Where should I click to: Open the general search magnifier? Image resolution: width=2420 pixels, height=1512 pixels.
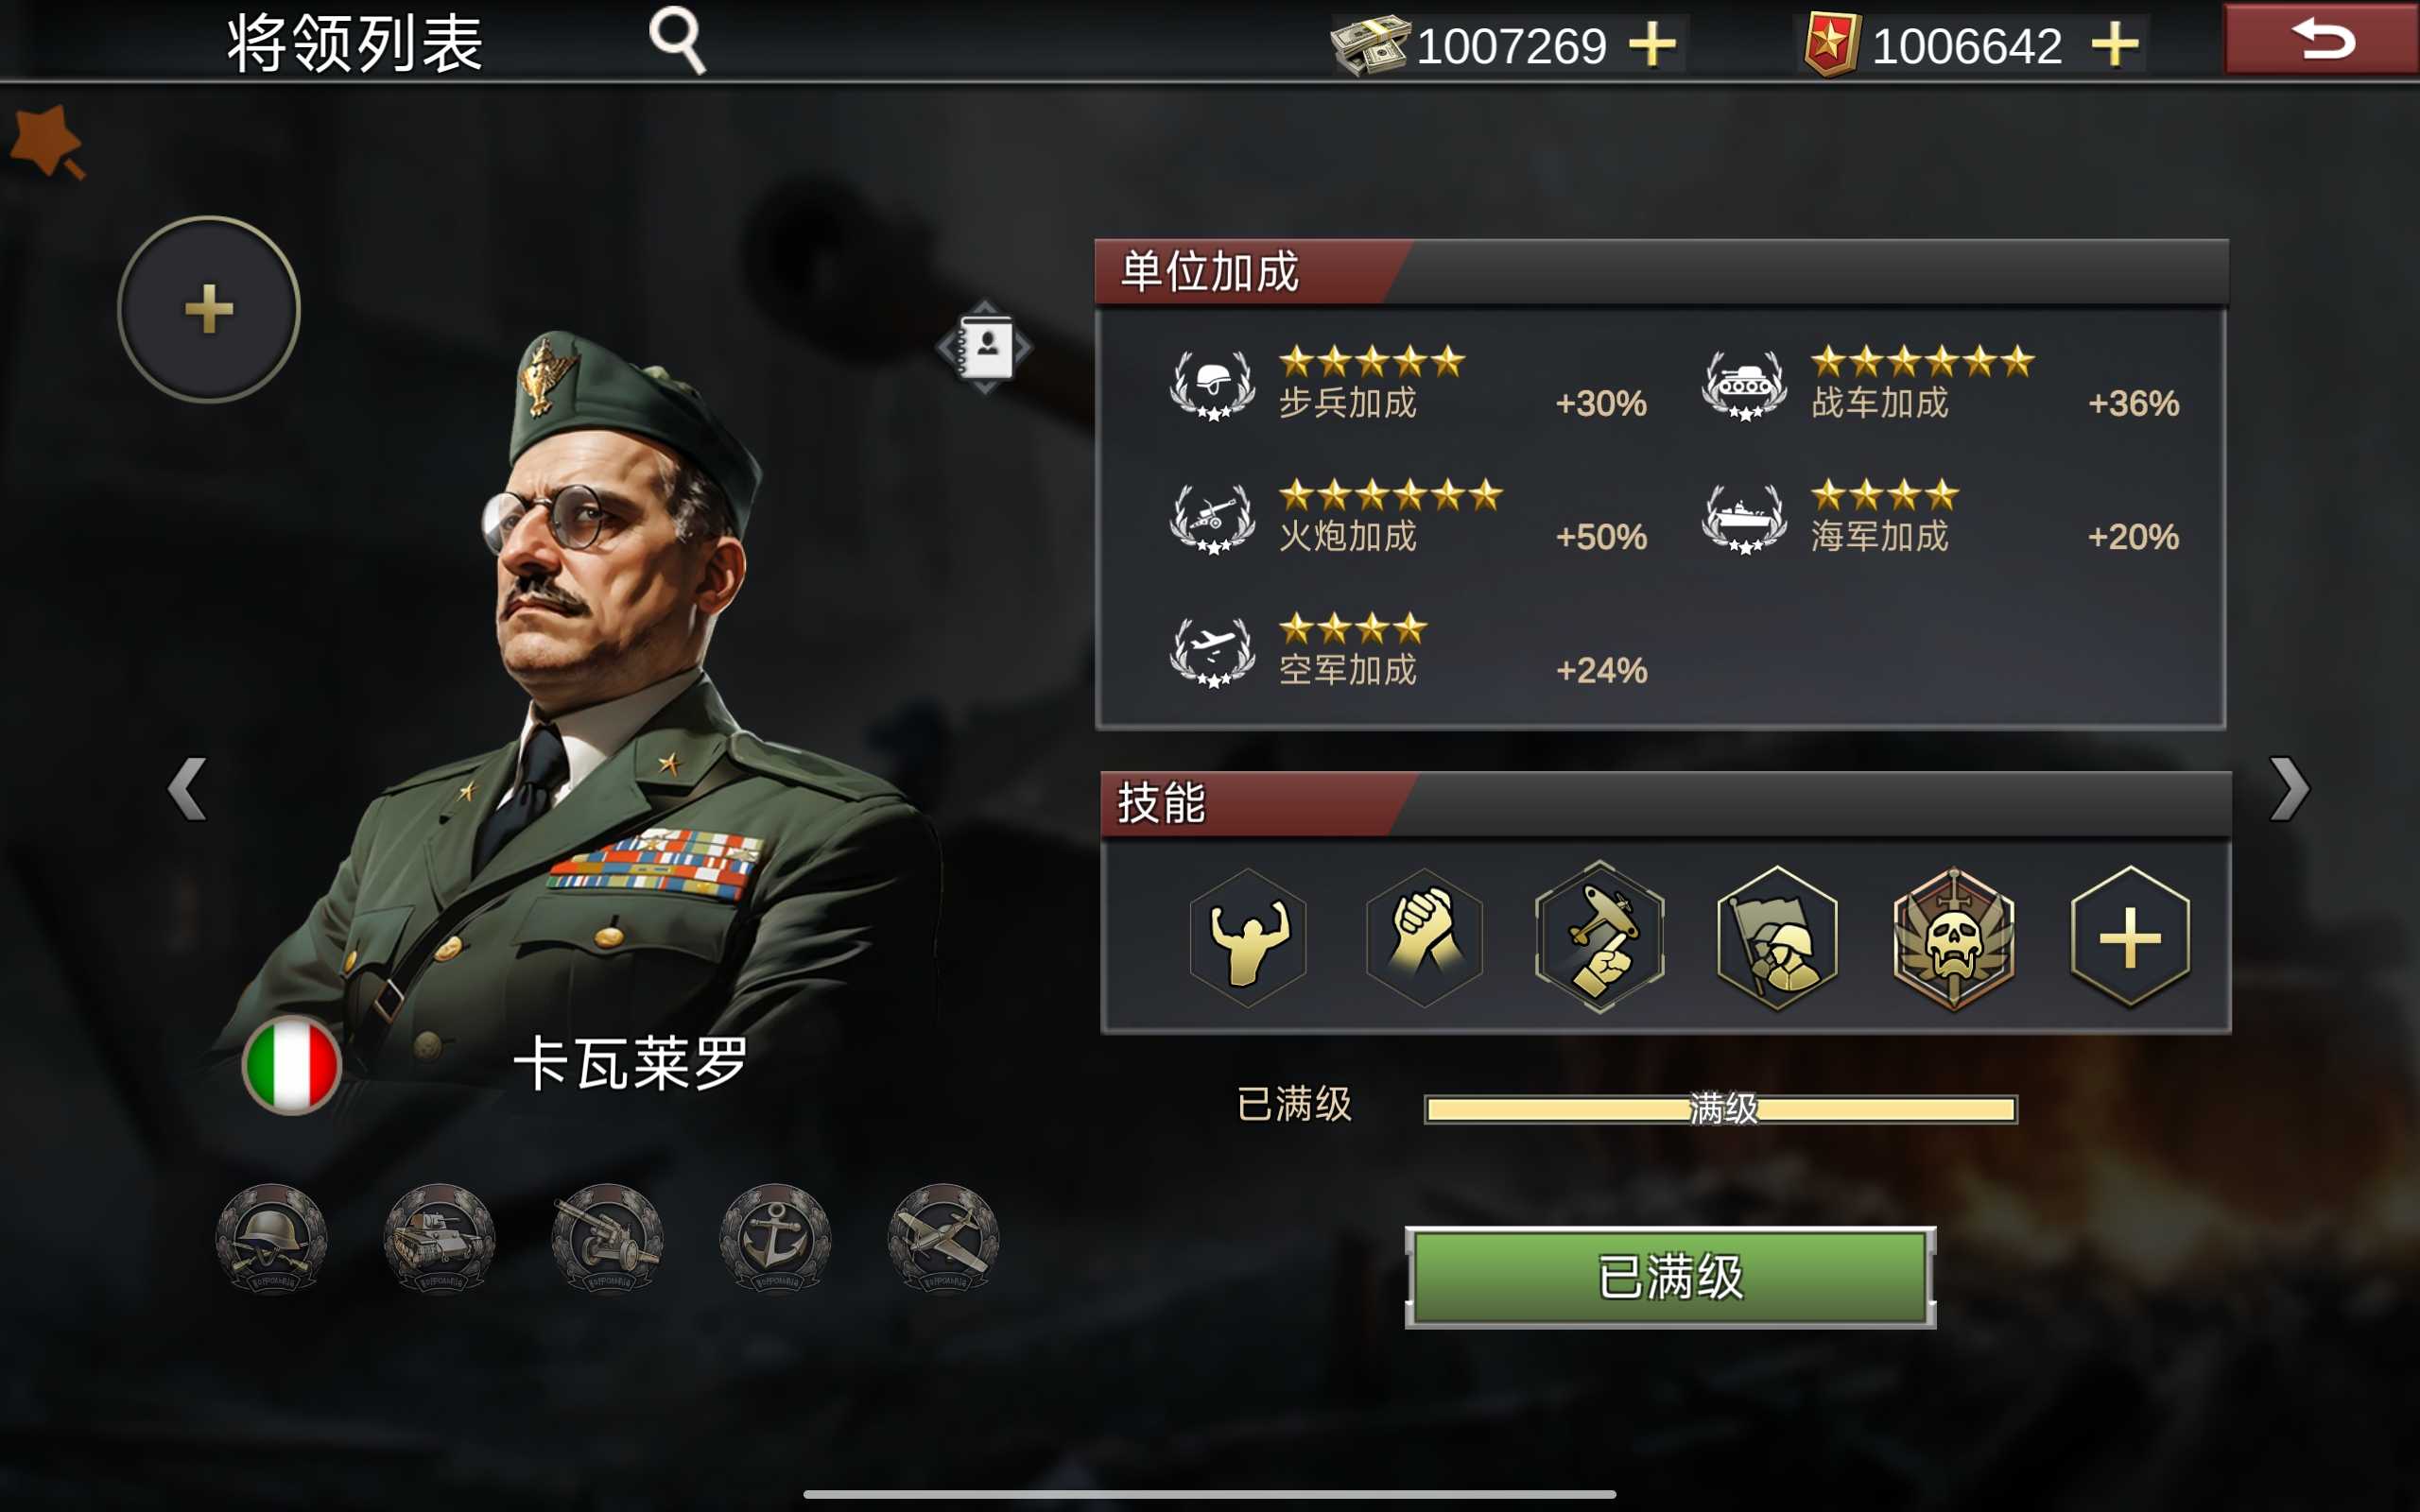tap(678, 40)
